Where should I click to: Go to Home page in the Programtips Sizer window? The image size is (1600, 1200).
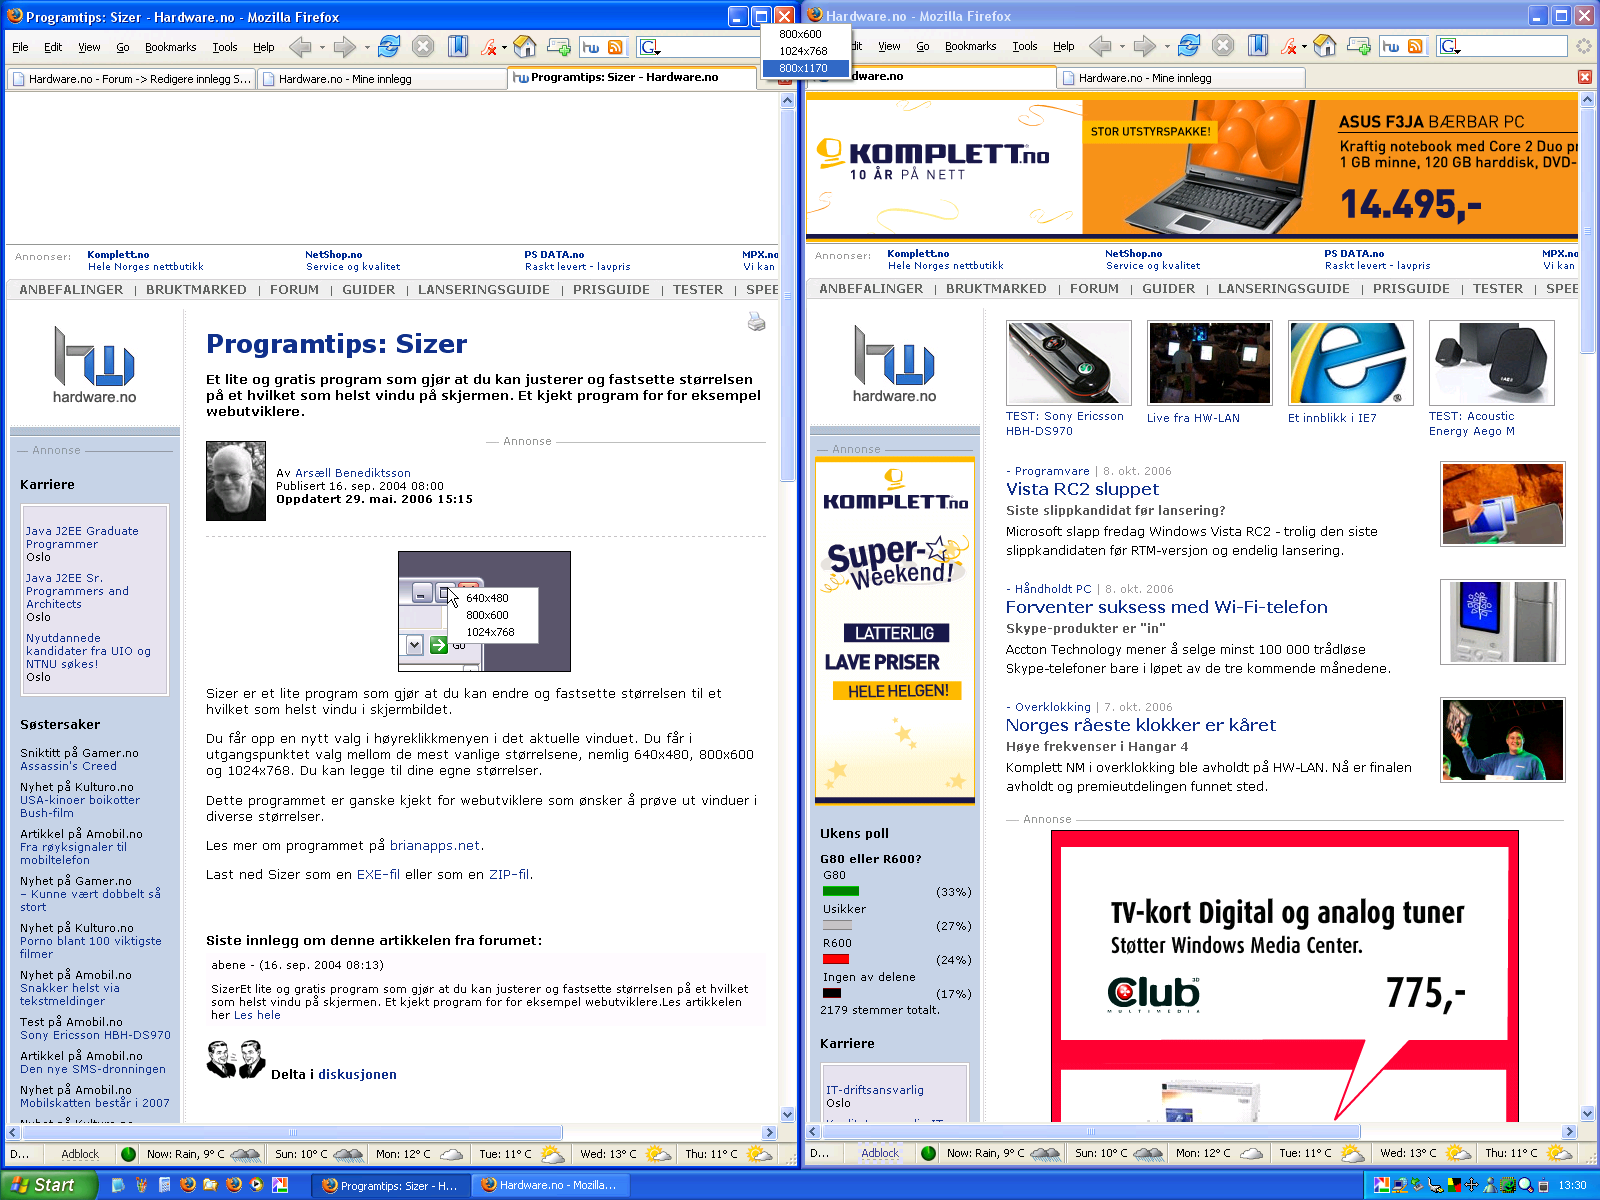coord(525,46)
